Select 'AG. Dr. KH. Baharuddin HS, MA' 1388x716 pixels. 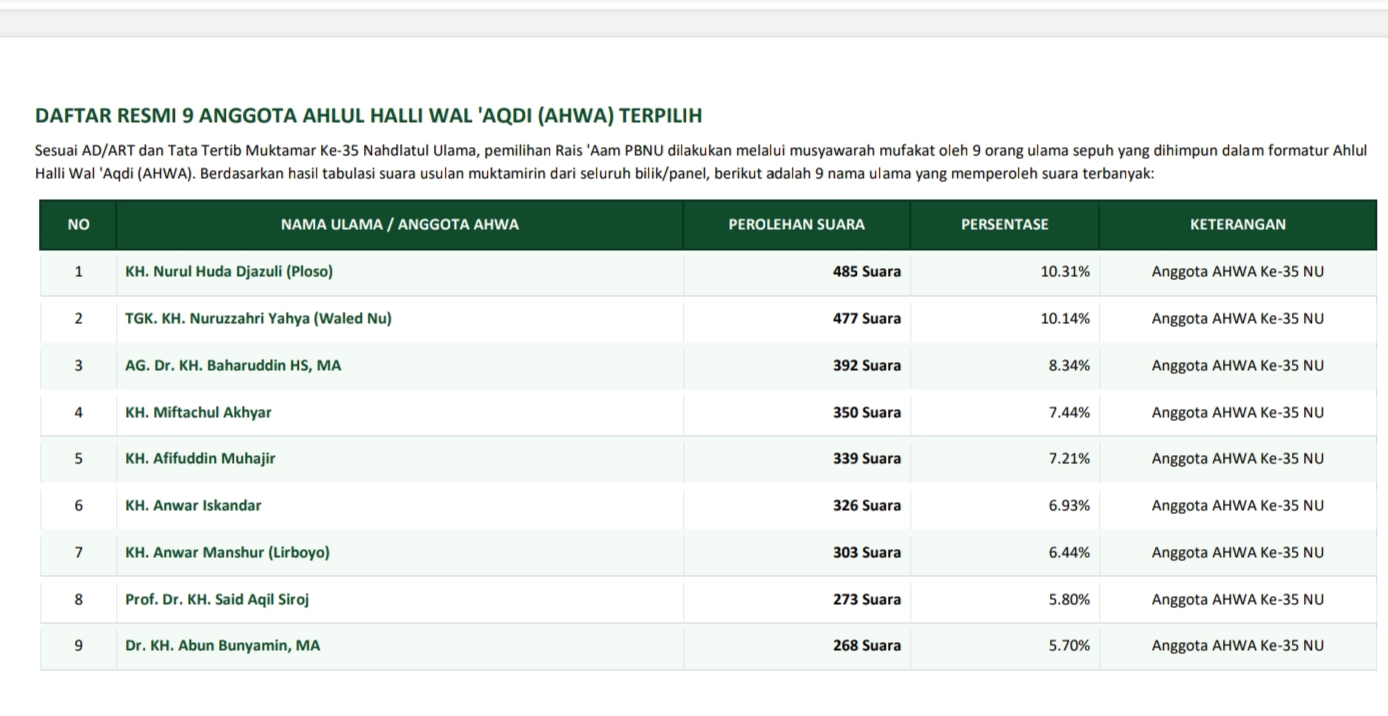point(233,366)
